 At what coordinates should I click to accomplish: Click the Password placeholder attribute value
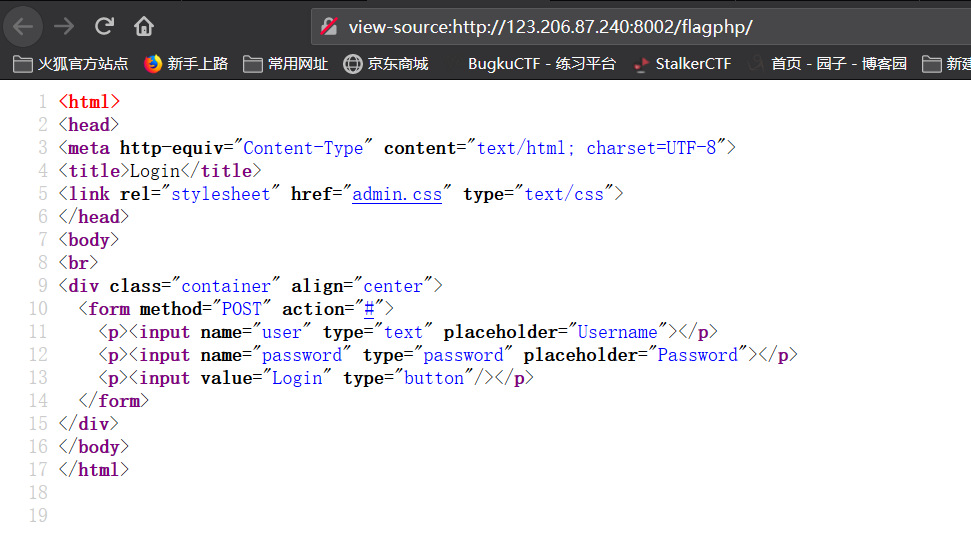pyautogui.click(x=697, y=355)
